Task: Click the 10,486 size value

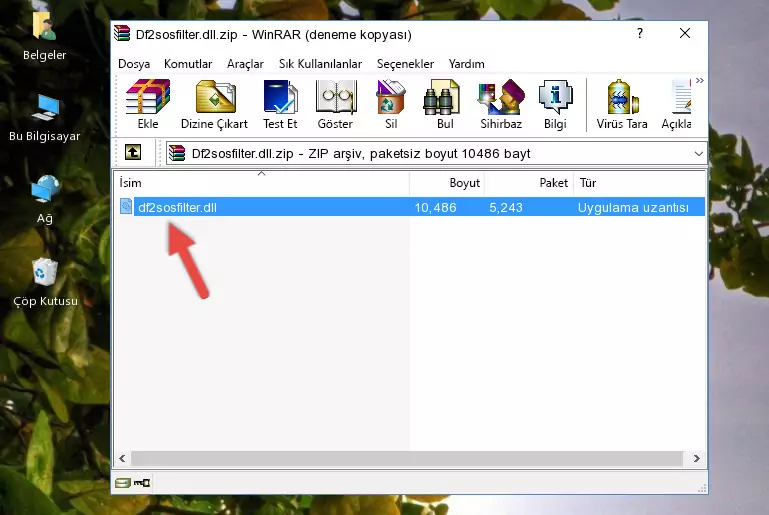Action: [x=436, y=207]
